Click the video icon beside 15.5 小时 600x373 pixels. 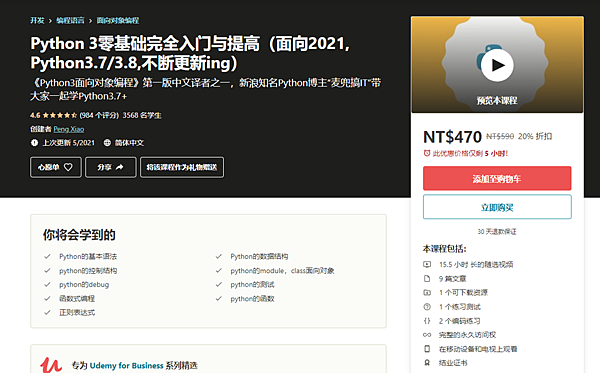coord(427,264)
